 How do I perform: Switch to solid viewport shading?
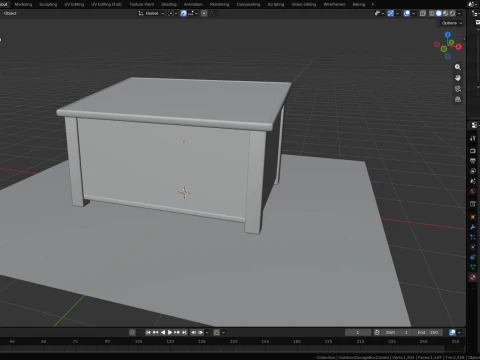pyautogui.click(x=439, y=13)
